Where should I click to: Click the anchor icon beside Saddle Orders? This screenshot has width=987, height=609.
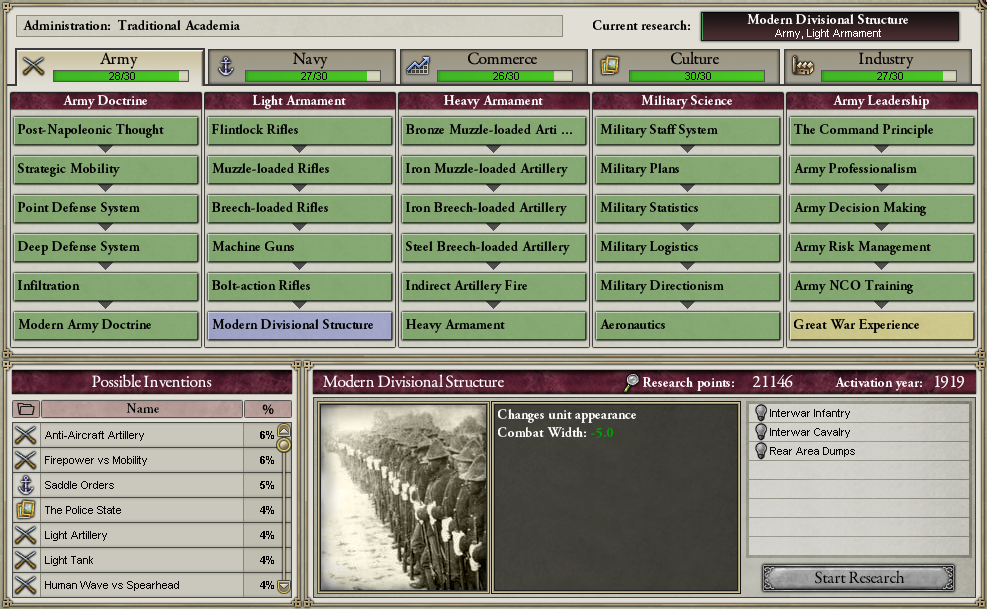(26, 485)
